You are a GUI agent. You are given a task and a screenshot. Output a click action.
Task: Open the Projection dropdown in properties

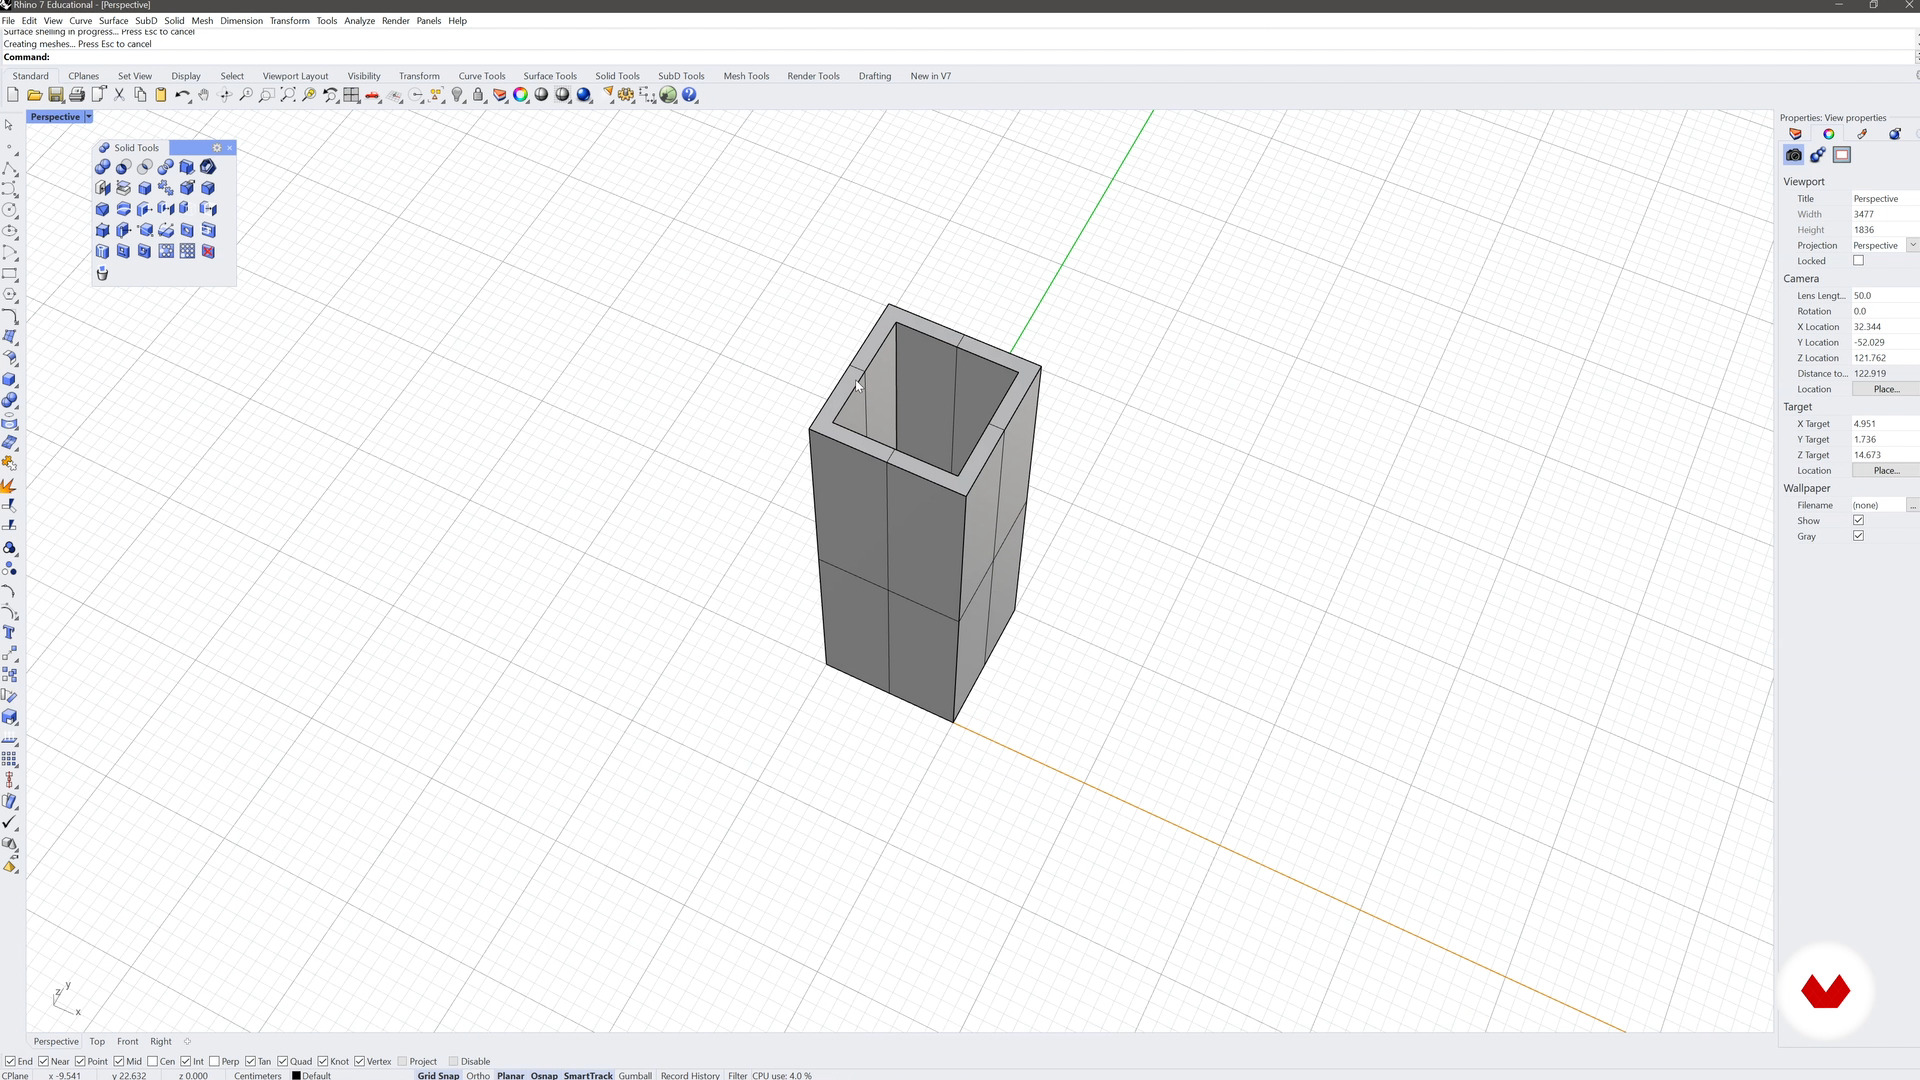click(x=1912, y=245)
